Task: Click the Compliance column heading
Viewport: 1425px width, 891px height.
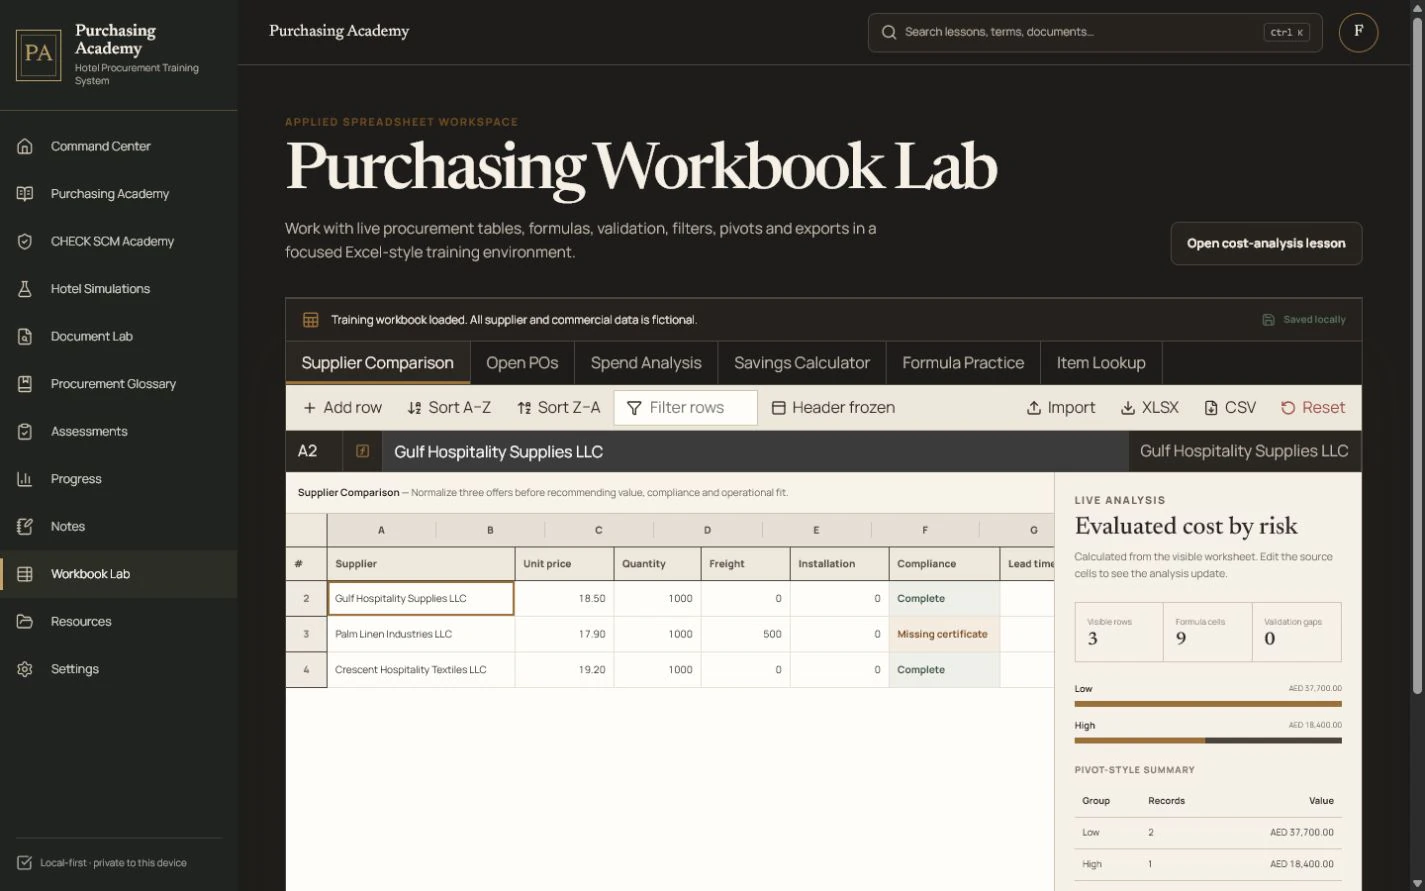Action: tap(944, 564)
